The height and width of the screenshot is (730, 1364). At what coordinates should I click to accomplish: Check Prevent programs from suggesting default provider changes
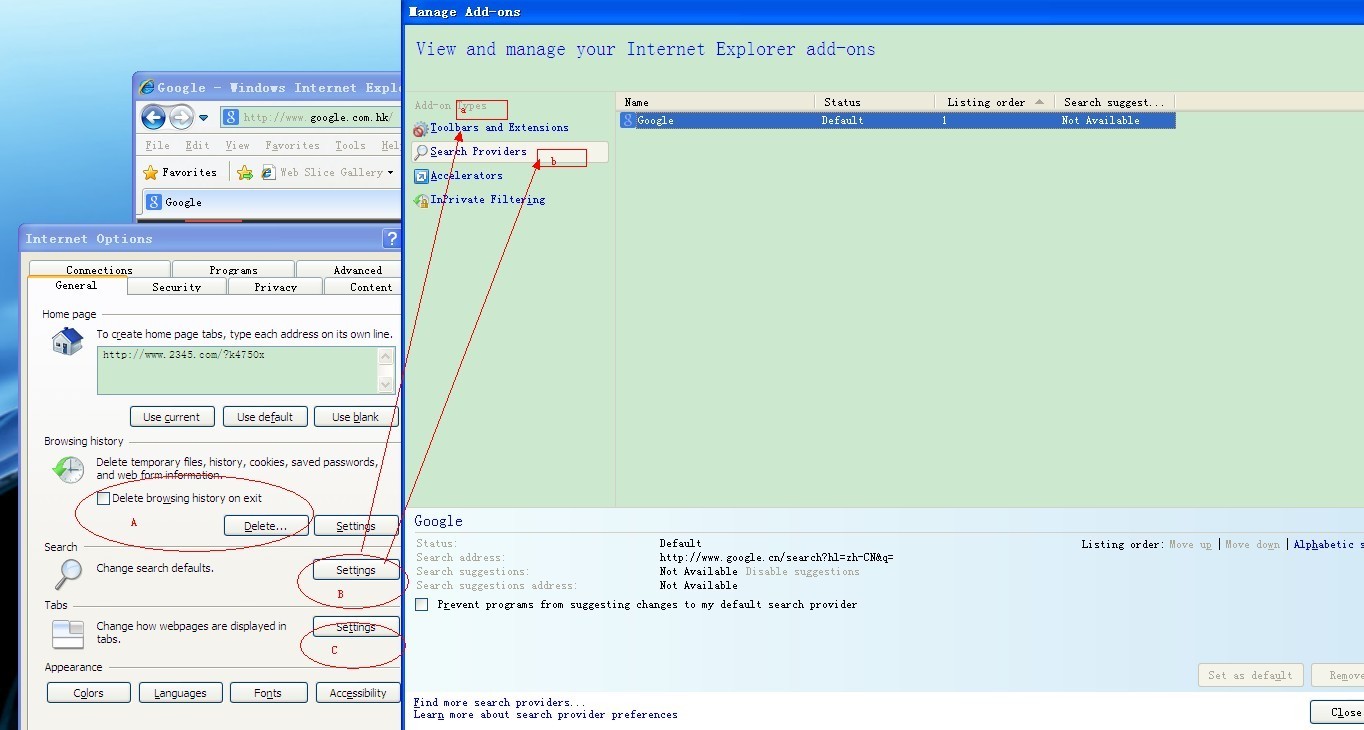(422, 605)
